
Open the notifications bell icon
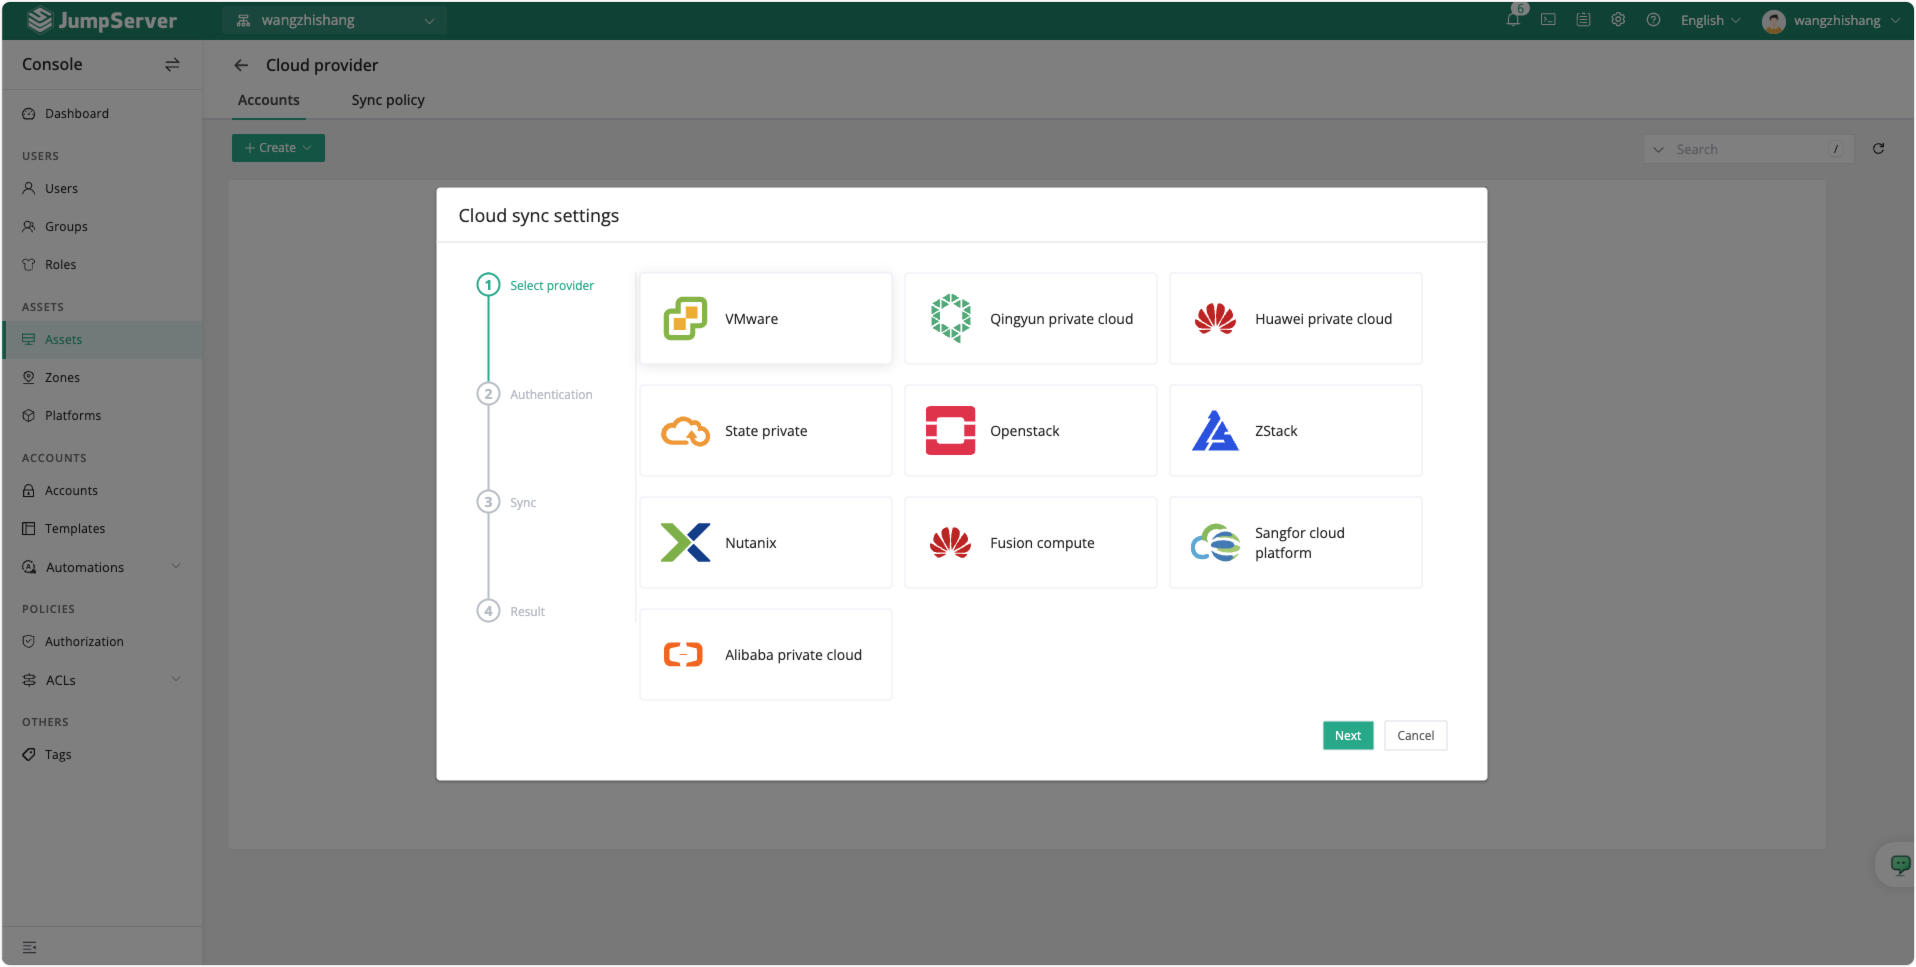1513,20
